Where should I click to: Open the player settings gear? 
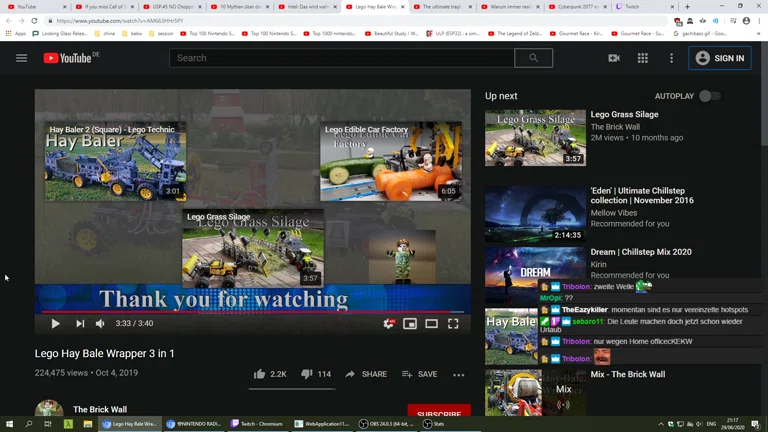[x=389, y=323]
